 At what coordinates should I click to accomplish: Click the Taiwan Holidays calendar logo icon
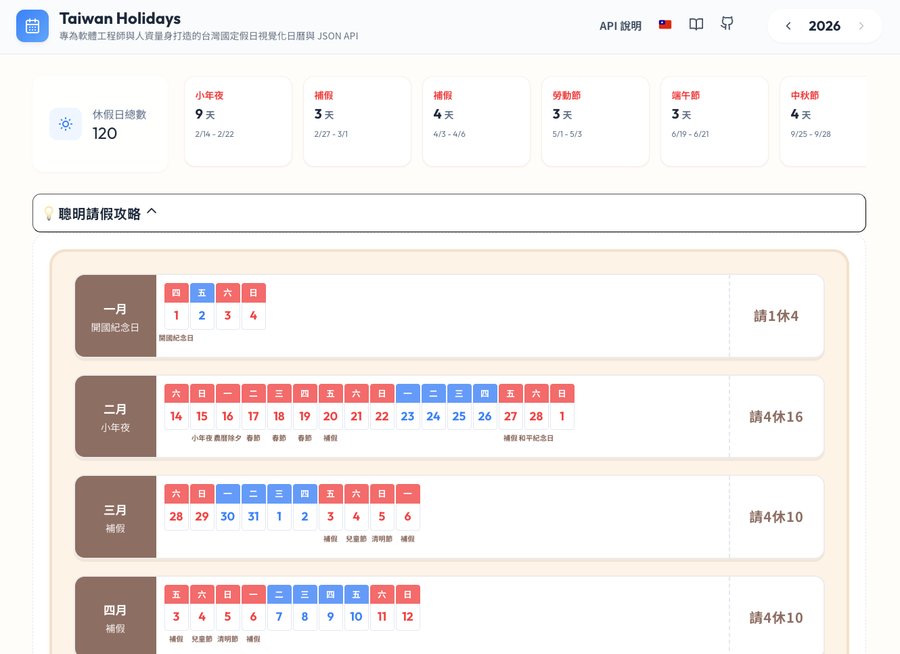pos(33,25)
